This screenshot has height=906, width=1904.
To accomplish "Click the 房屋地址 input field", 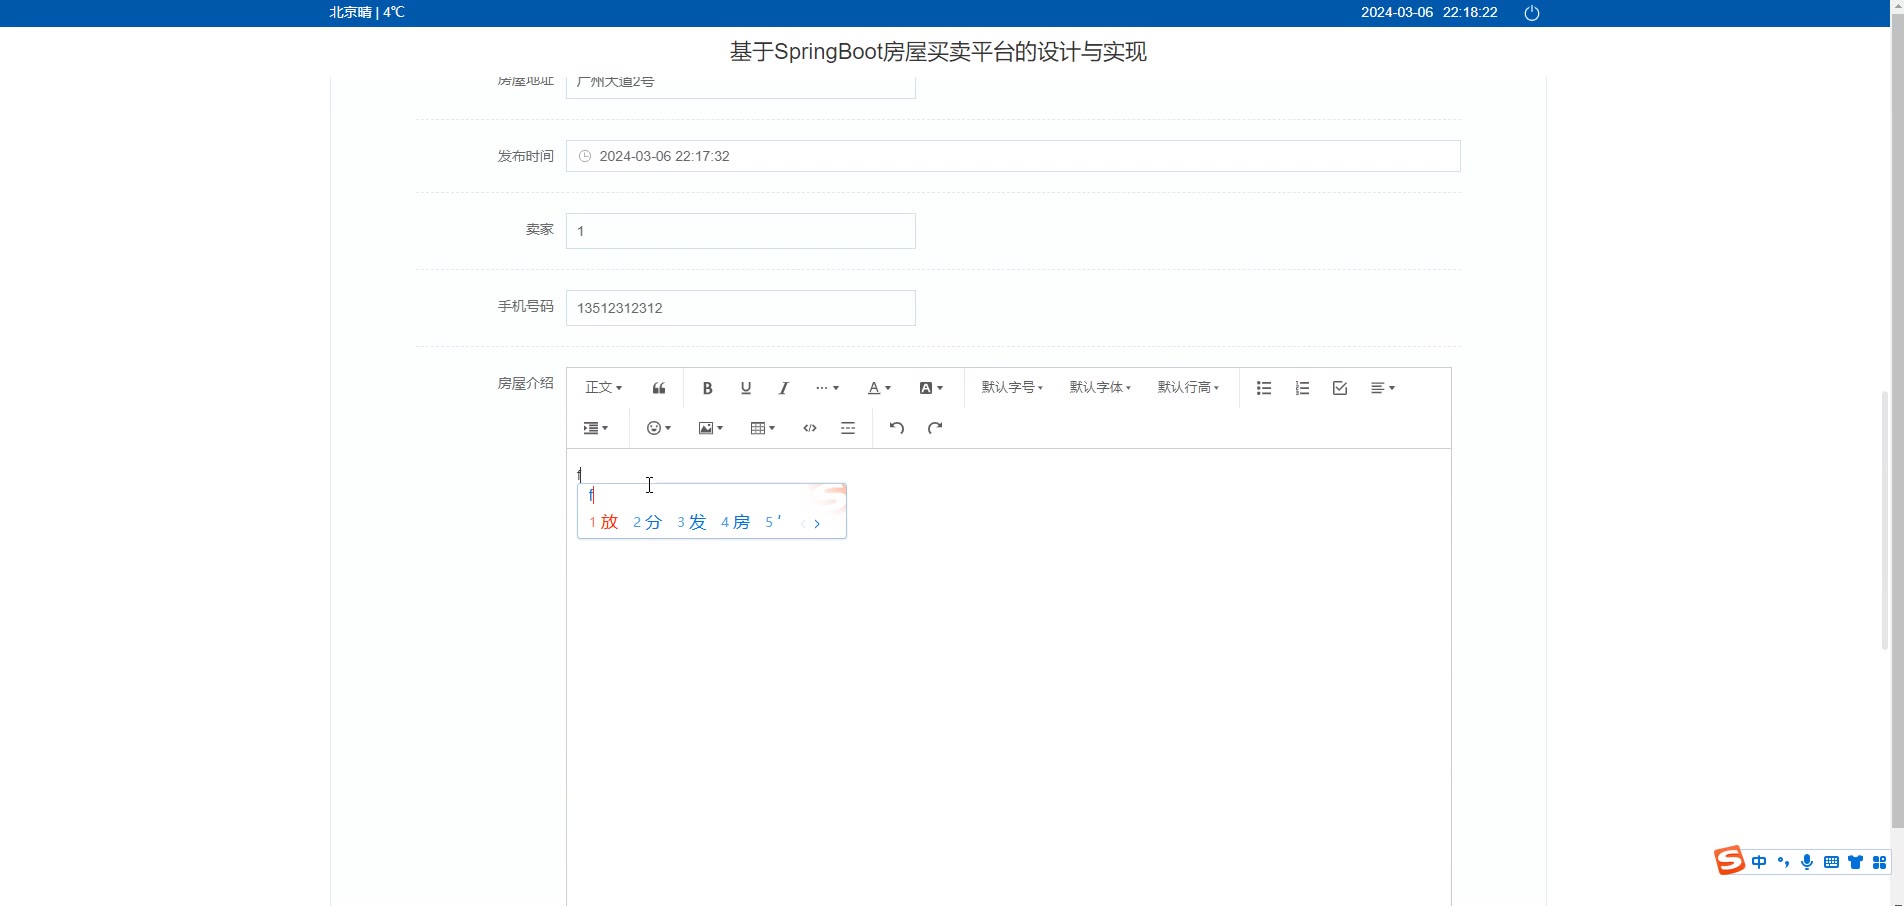I will (x=741, y=87).
